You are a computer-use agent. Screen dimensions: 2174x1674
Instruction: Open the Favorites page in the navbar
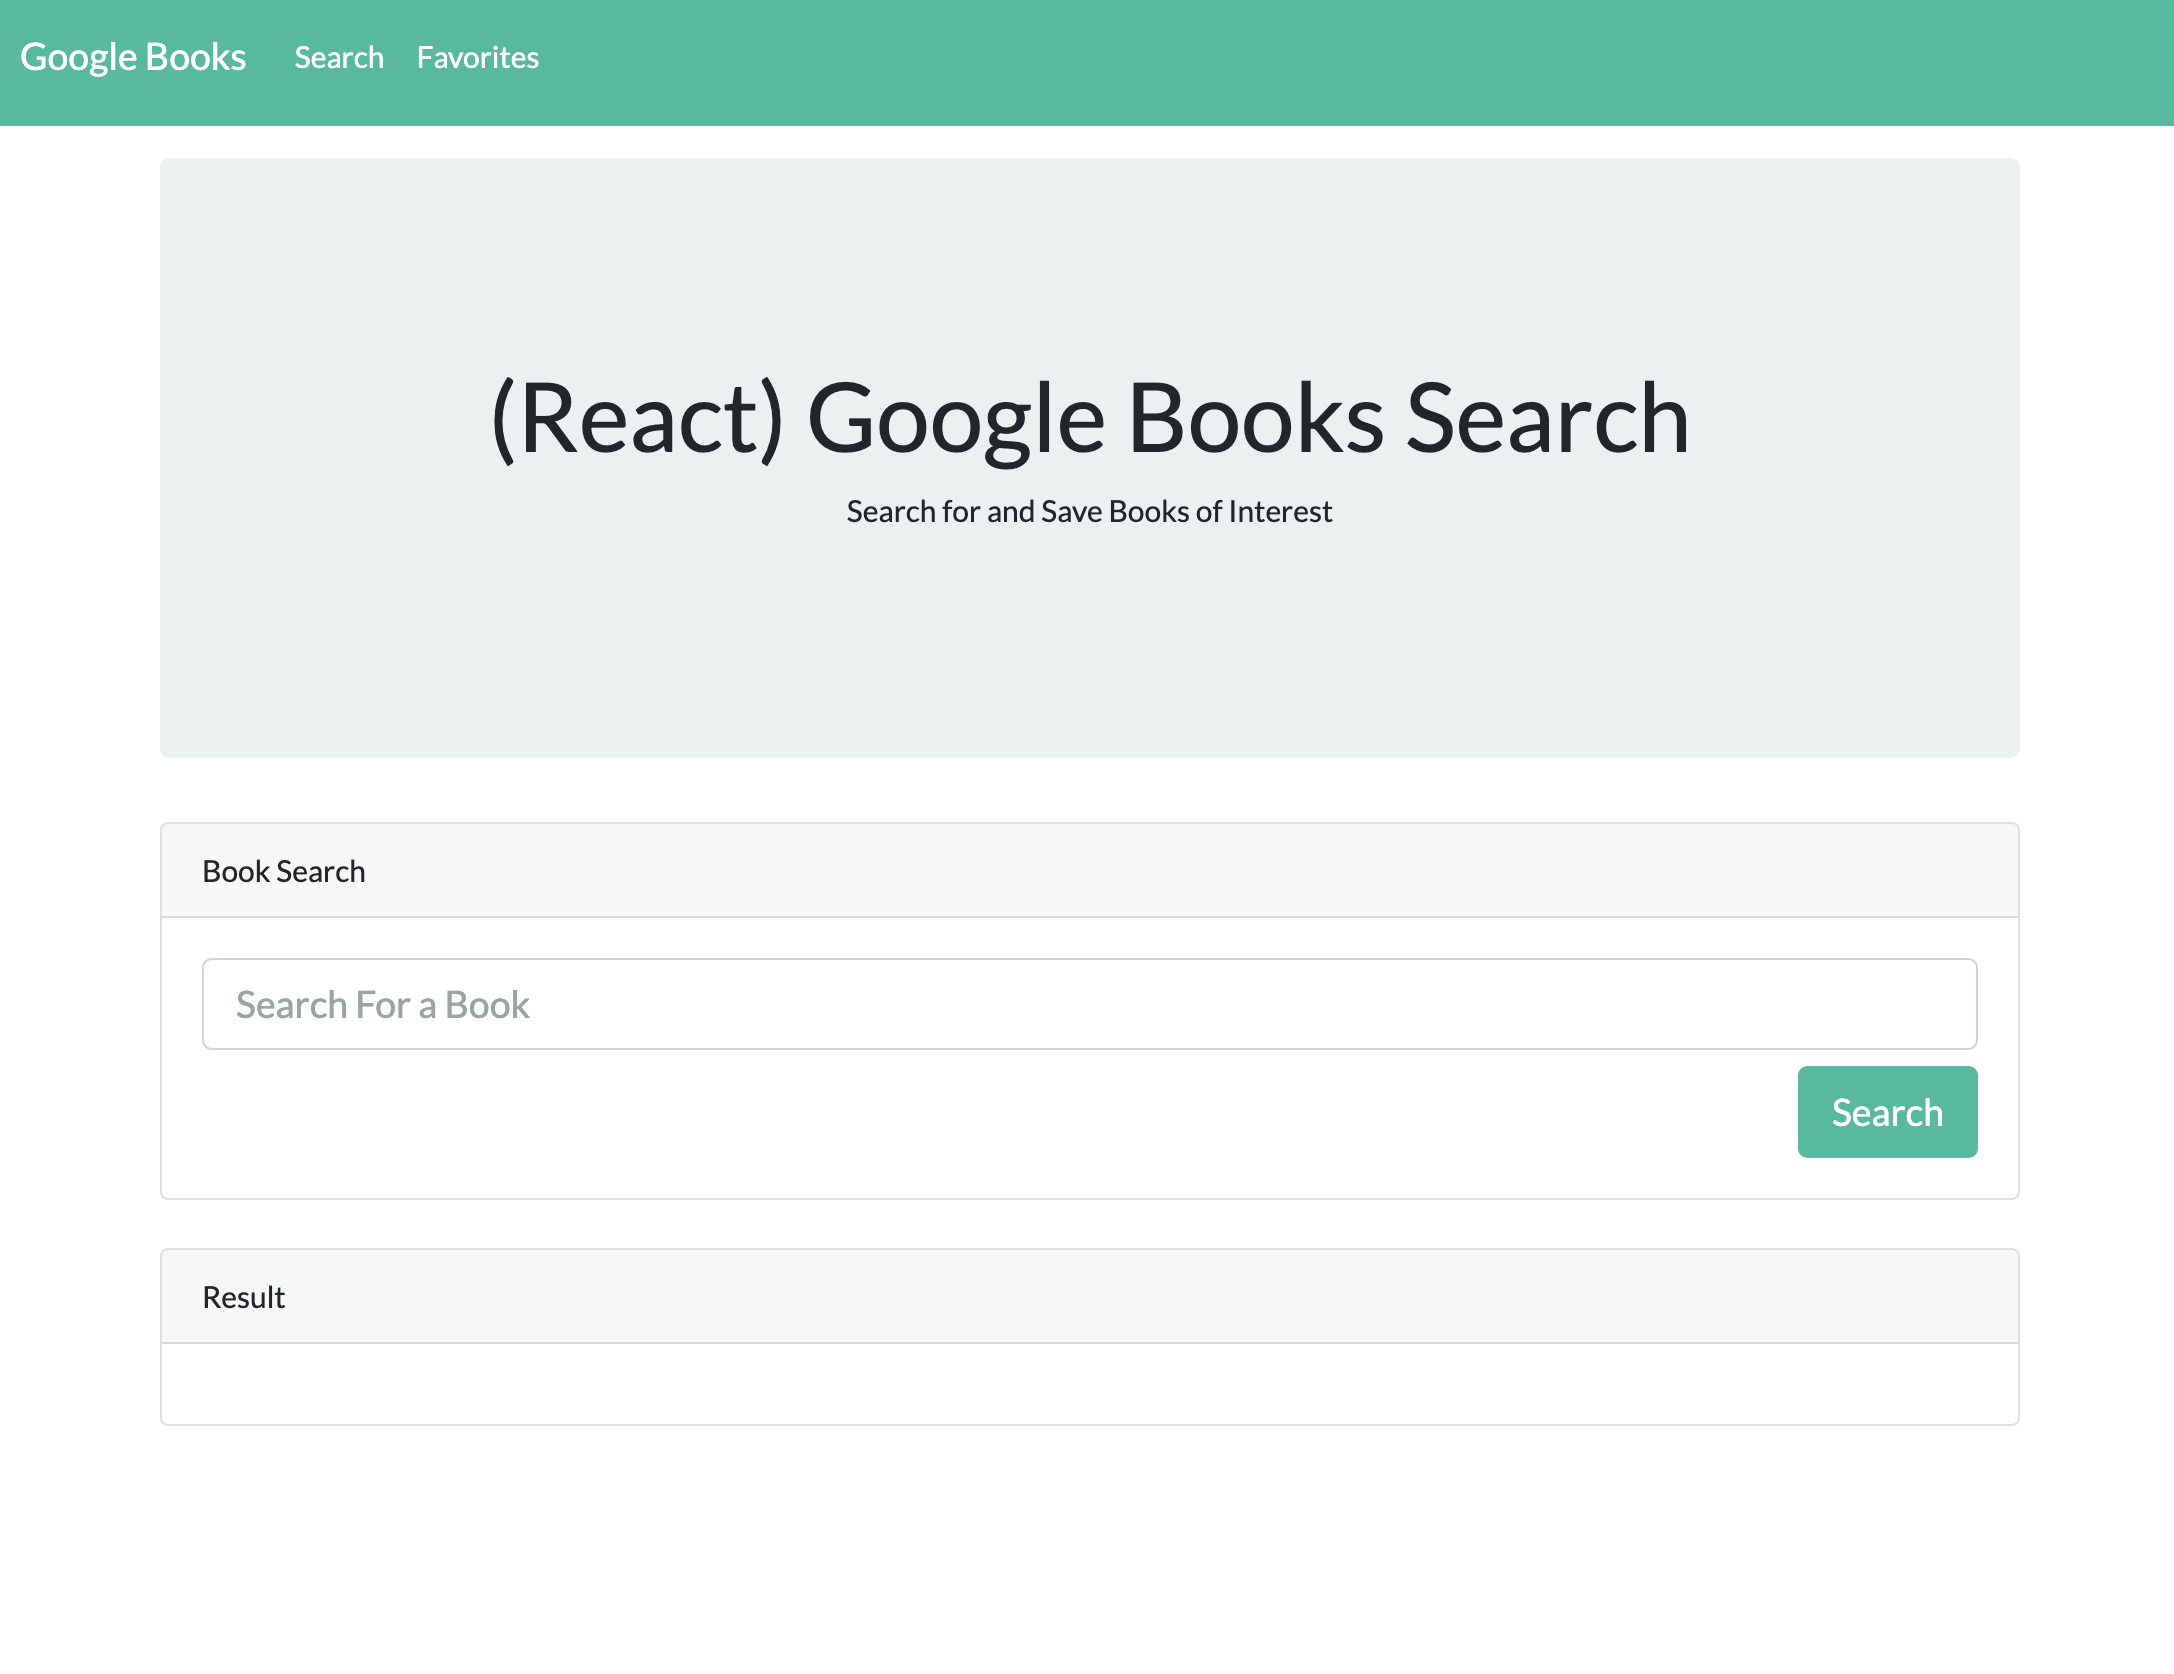pos(478,58)
